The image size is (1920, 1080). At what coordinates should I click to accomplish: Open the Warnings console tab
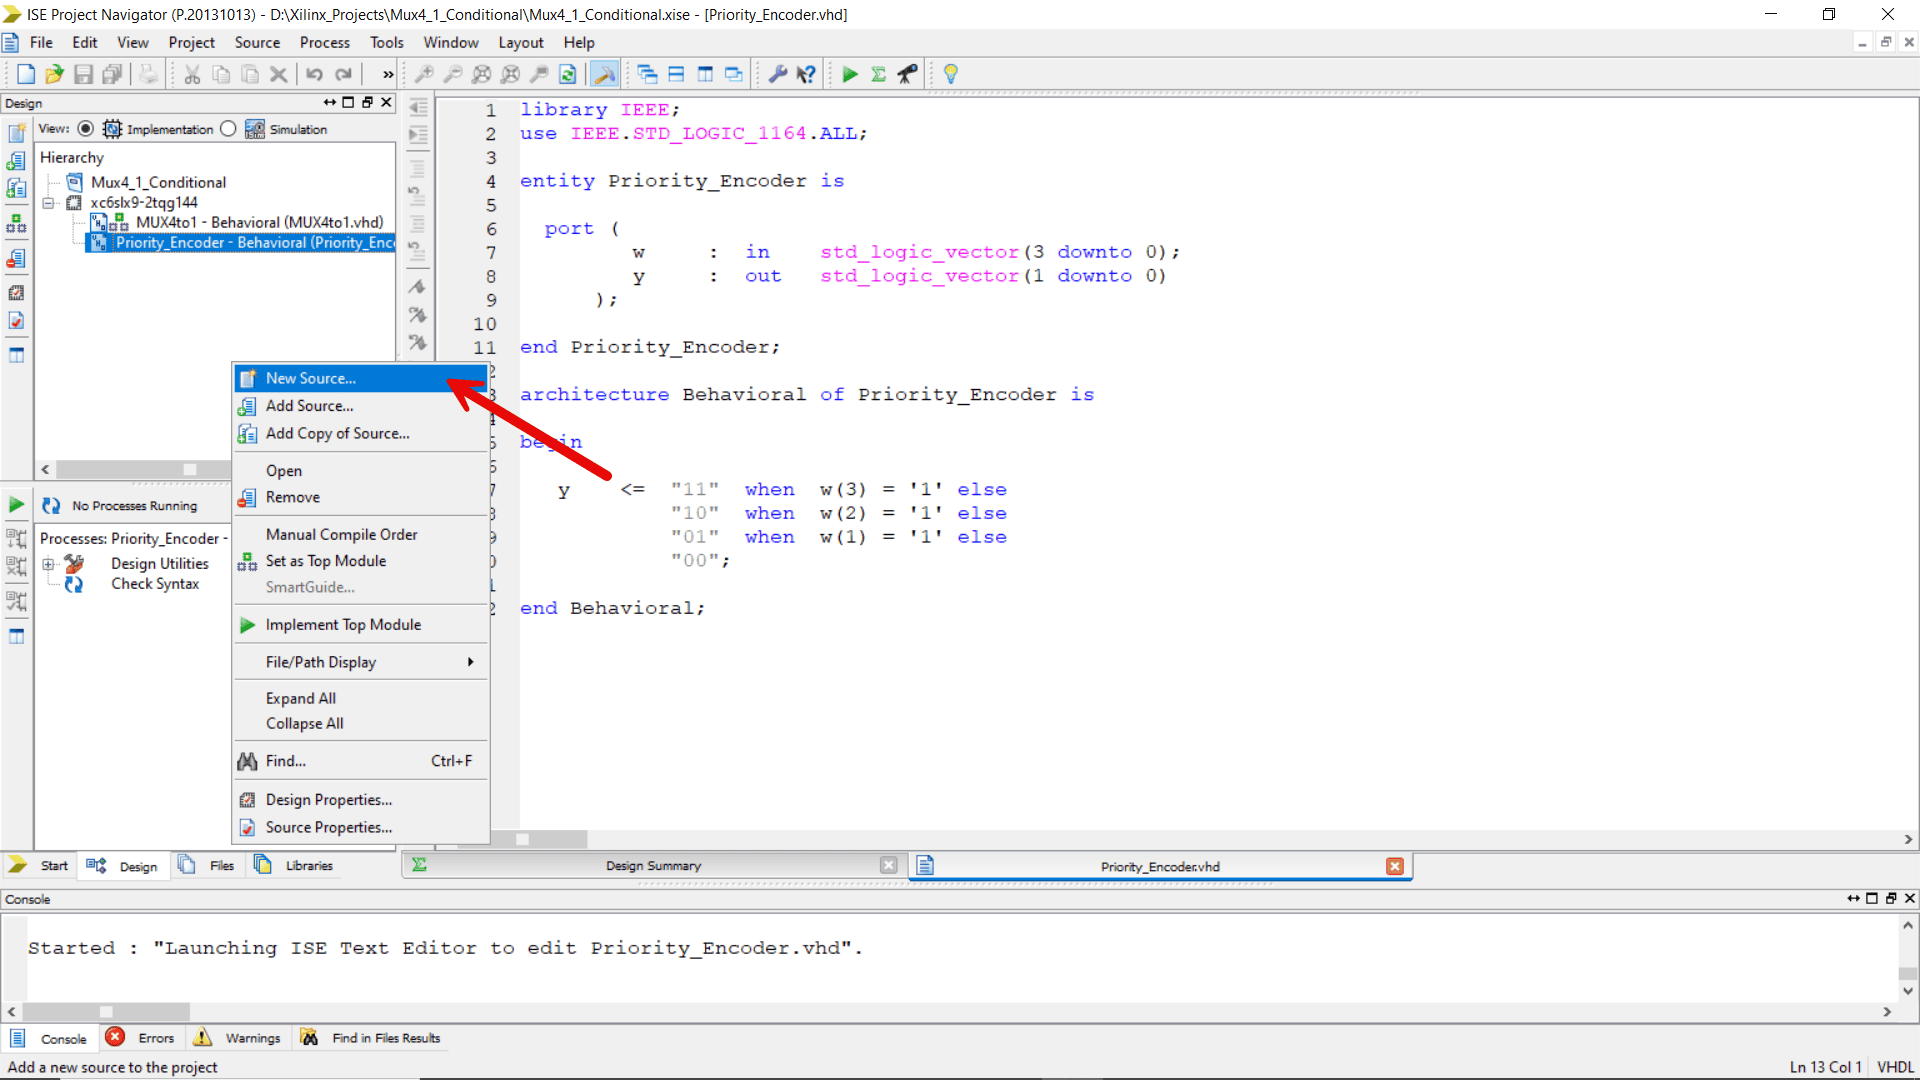point(252,1037)
